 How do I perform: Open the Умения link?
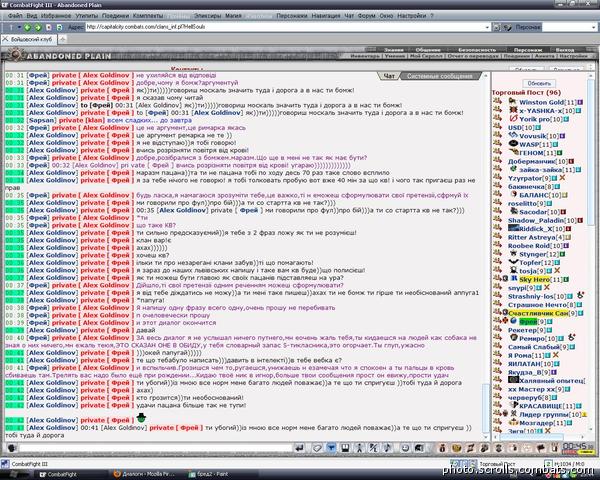tap(395, 56)
